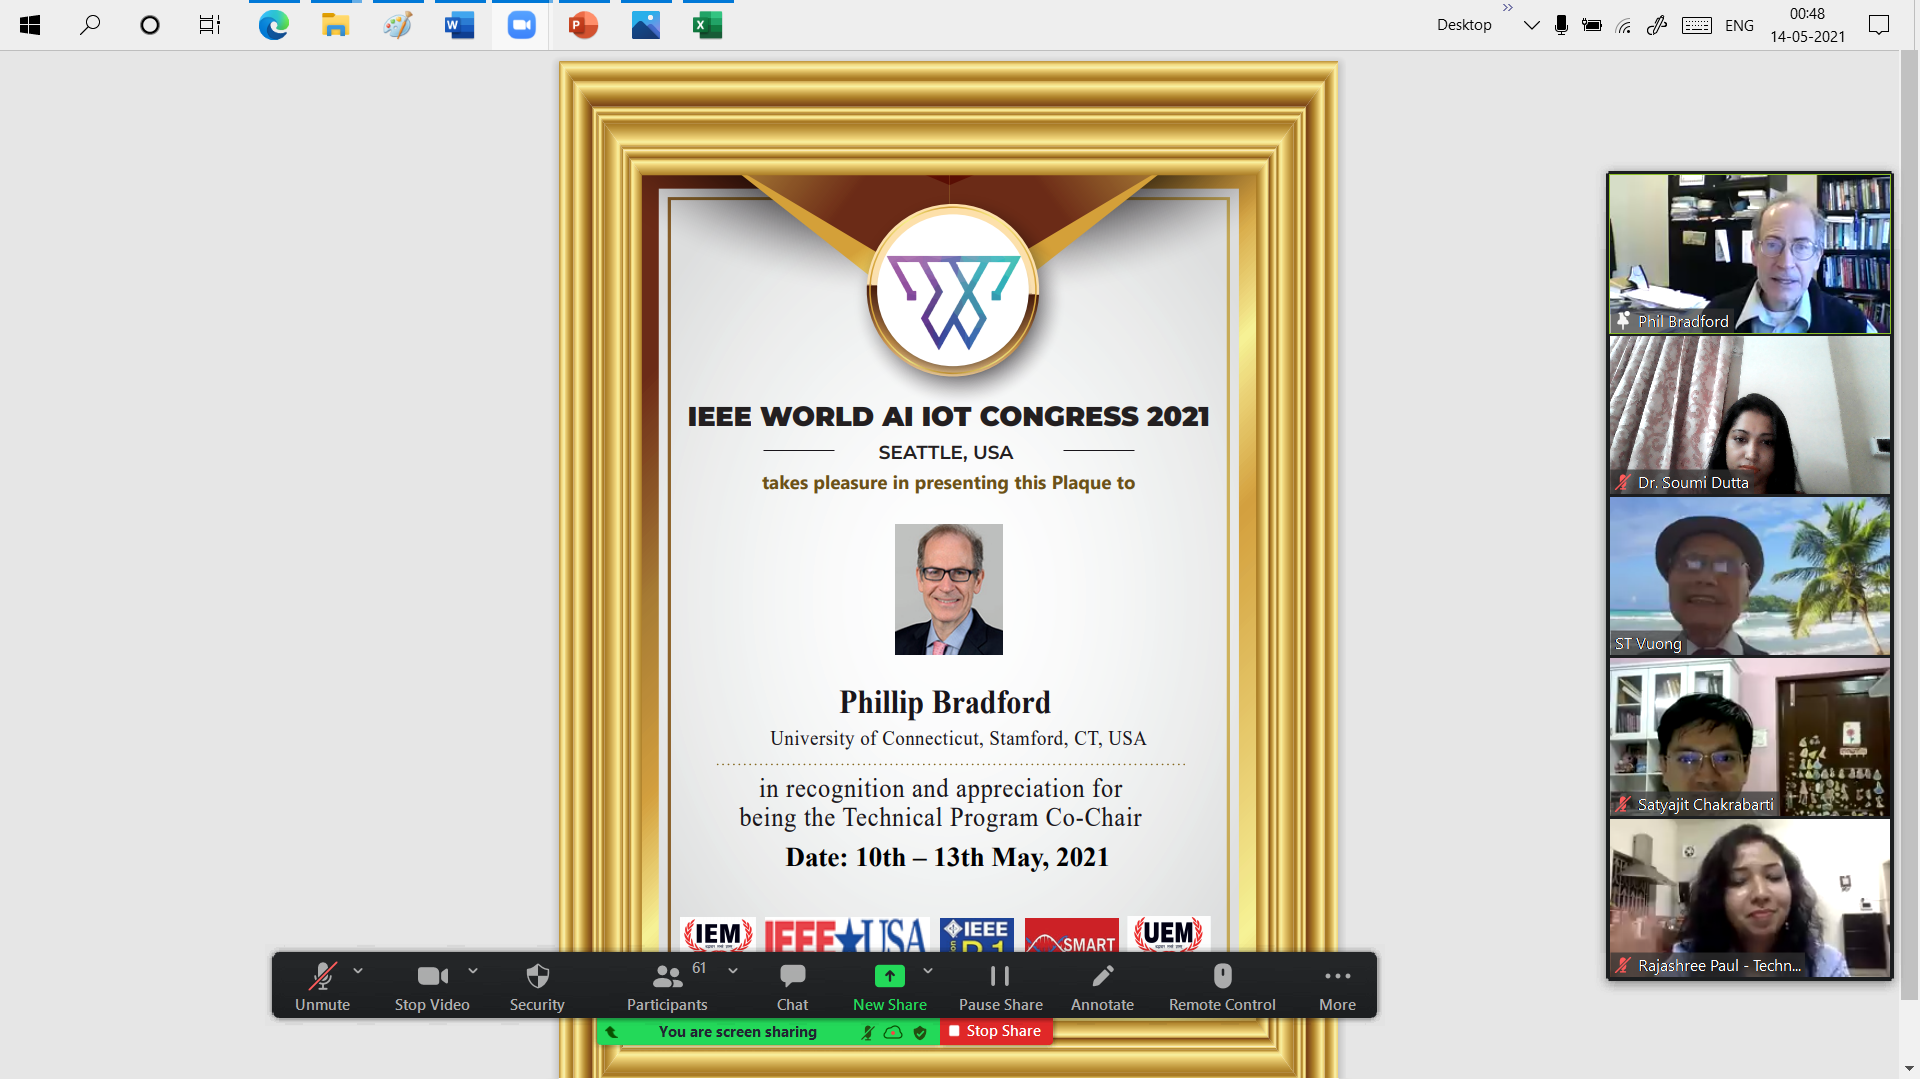
Task: Open video options arrow next to Stop Video
Action: pyautogui.click(x=473, y=971)
